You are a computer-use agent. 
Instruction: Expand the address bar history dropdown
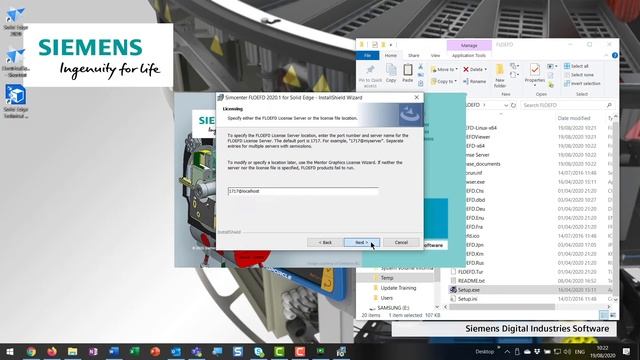[x=506, y=105]
